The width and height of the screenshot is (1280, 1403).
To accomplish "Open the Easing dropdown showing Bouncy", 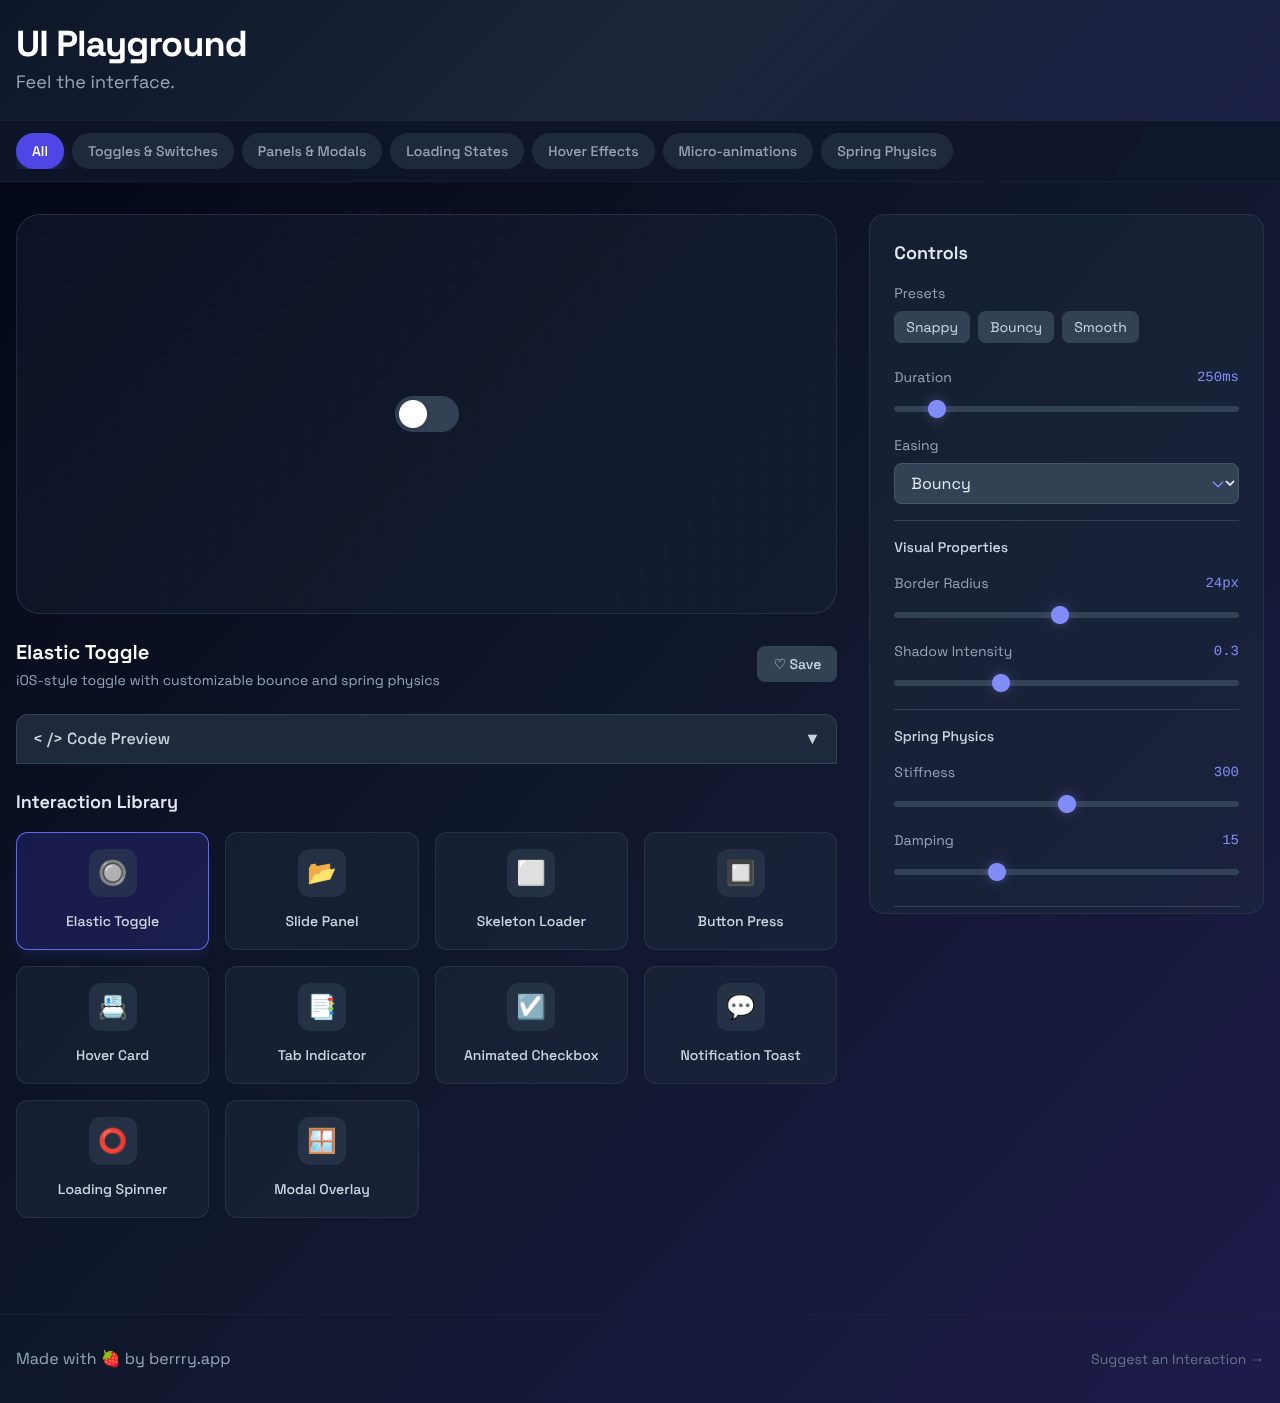I will (x=1066, y=483).
